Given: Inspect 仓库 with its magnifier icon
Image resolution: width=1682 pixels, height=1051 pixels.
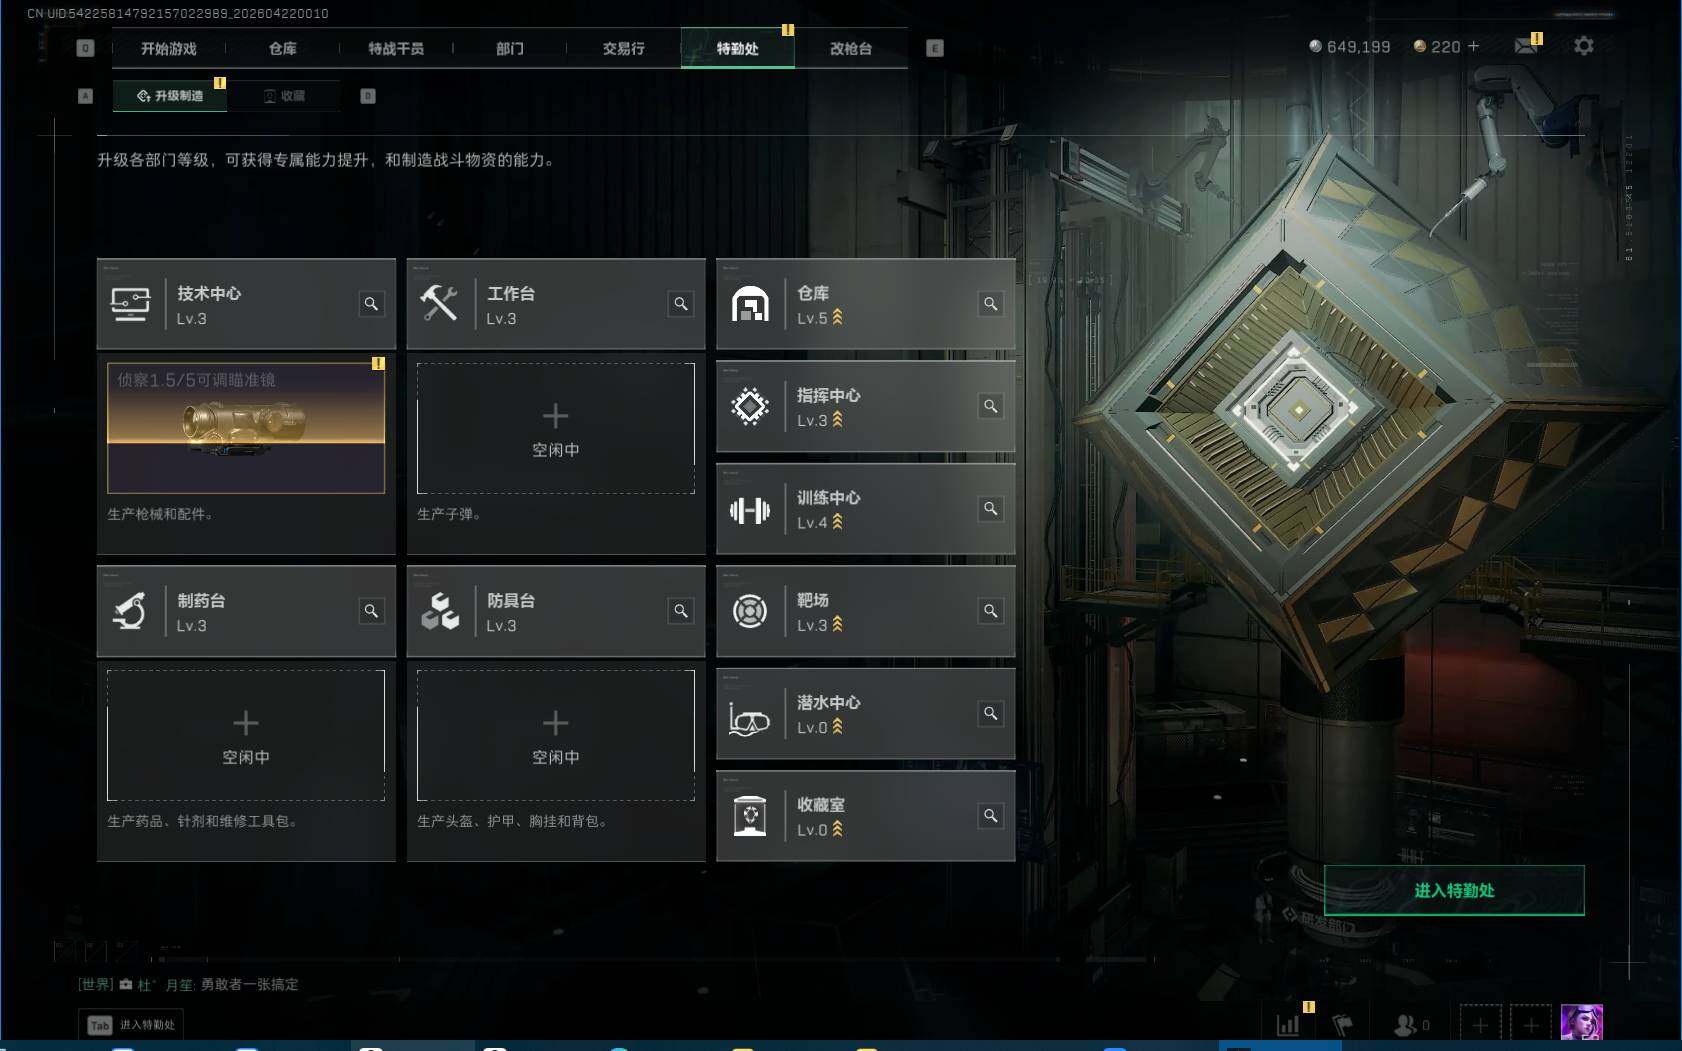Looking at the screenshot, I should pos(991,304).
